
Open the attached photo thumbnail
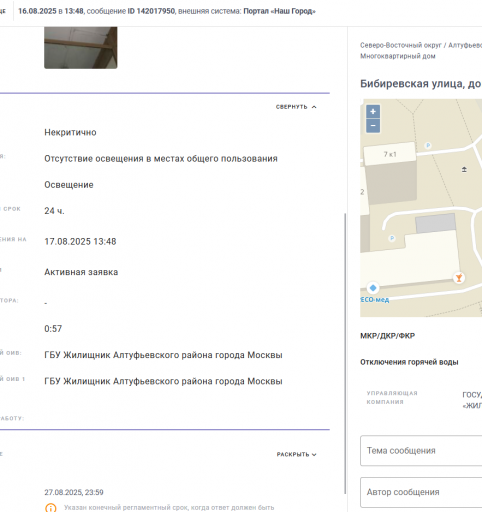point(81,48)
